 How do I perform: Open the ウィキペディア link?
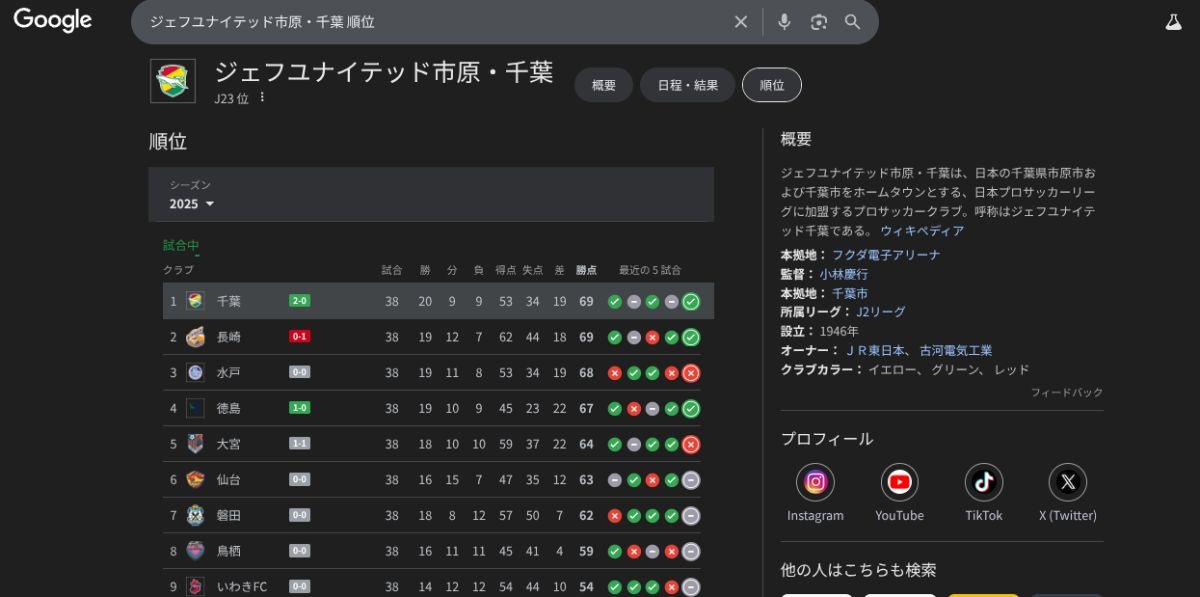pos(922,231)
